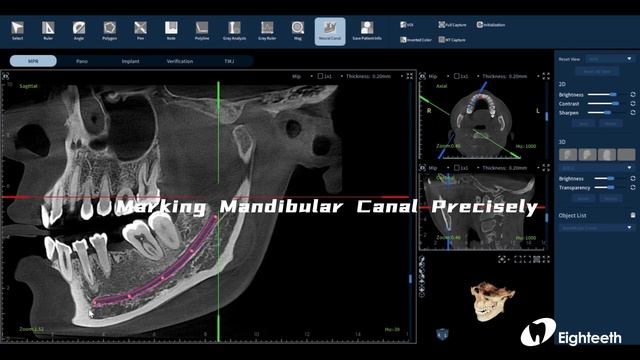Click the MT Capture button
The width and height of the screenshot is (640, 360).
click(x=452, y=40)
